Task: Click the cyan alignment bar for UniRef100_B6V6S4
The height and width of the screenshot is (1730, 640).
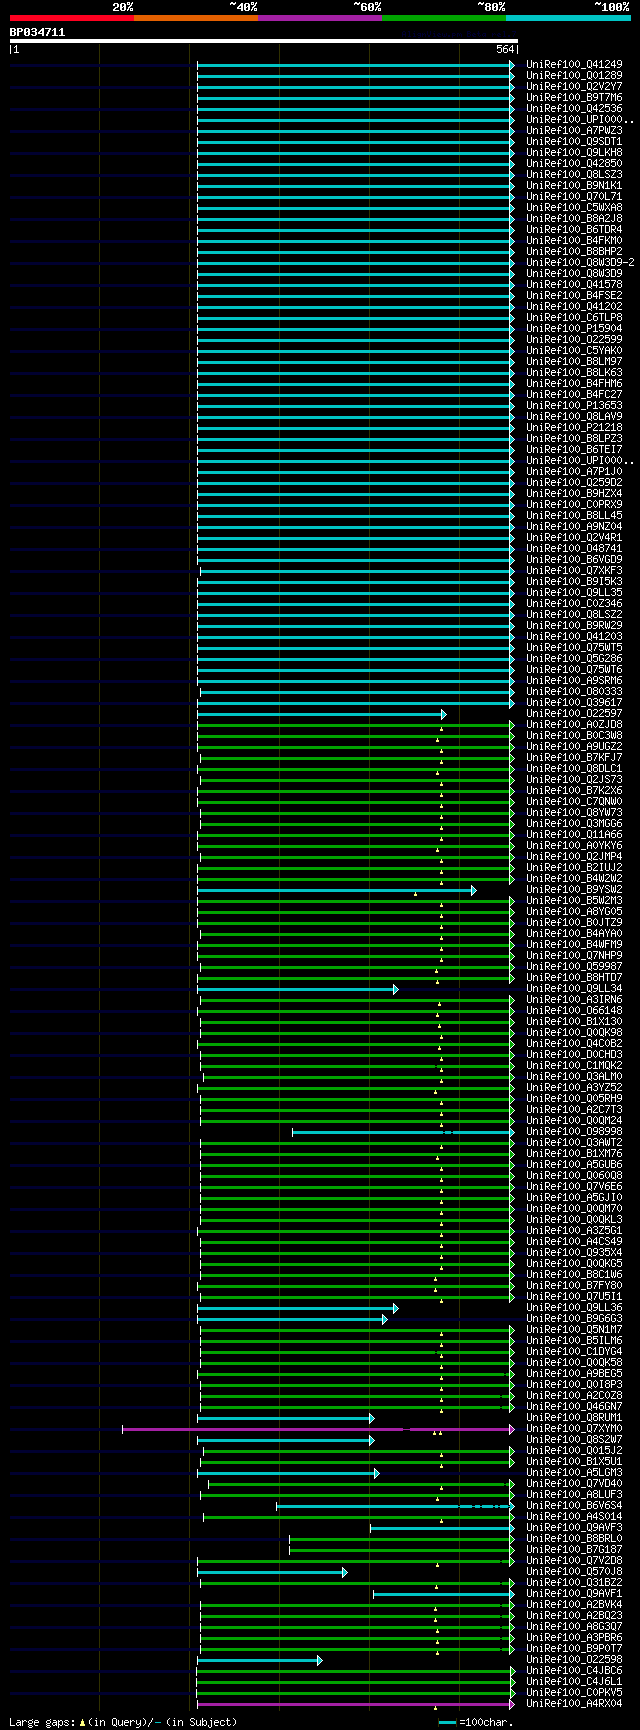Action: (x=395, y=1505)
